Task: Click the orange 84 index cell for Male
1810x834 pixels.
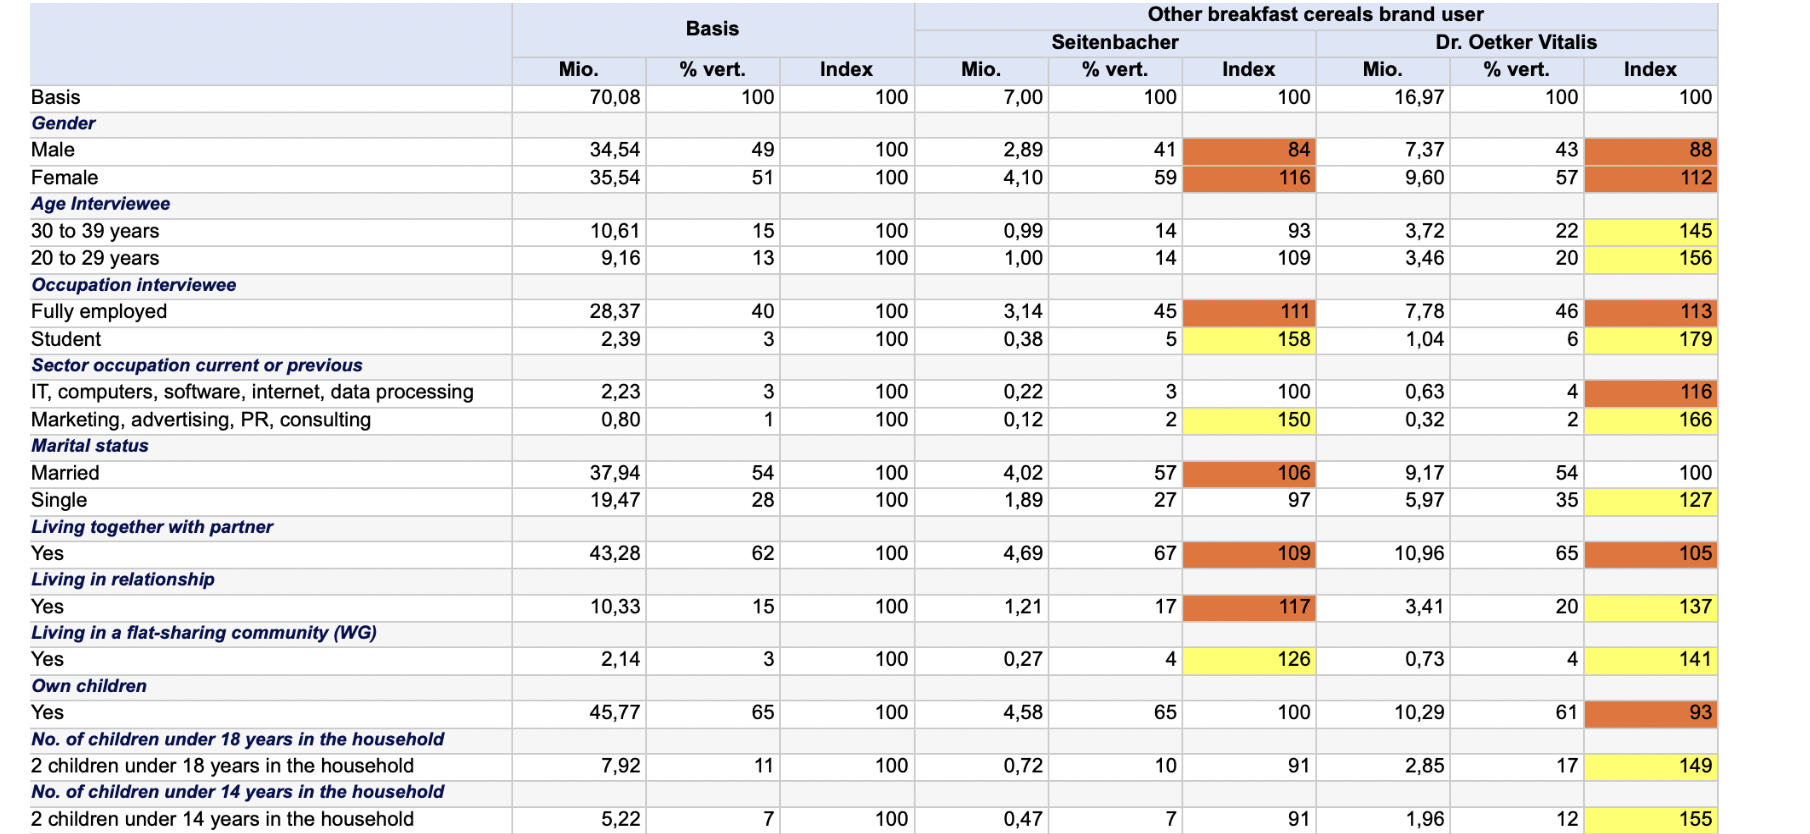Action: point(1248,150)
